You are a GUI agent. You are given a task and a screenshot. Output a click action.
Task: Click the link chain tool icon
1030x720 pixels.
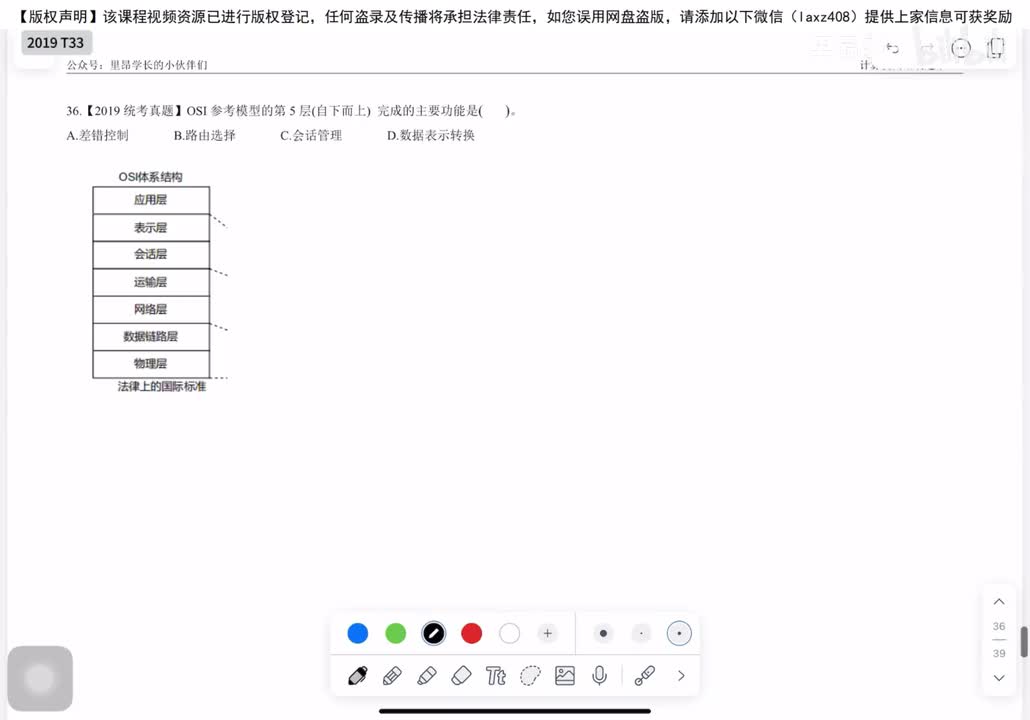tap(645, 675)
